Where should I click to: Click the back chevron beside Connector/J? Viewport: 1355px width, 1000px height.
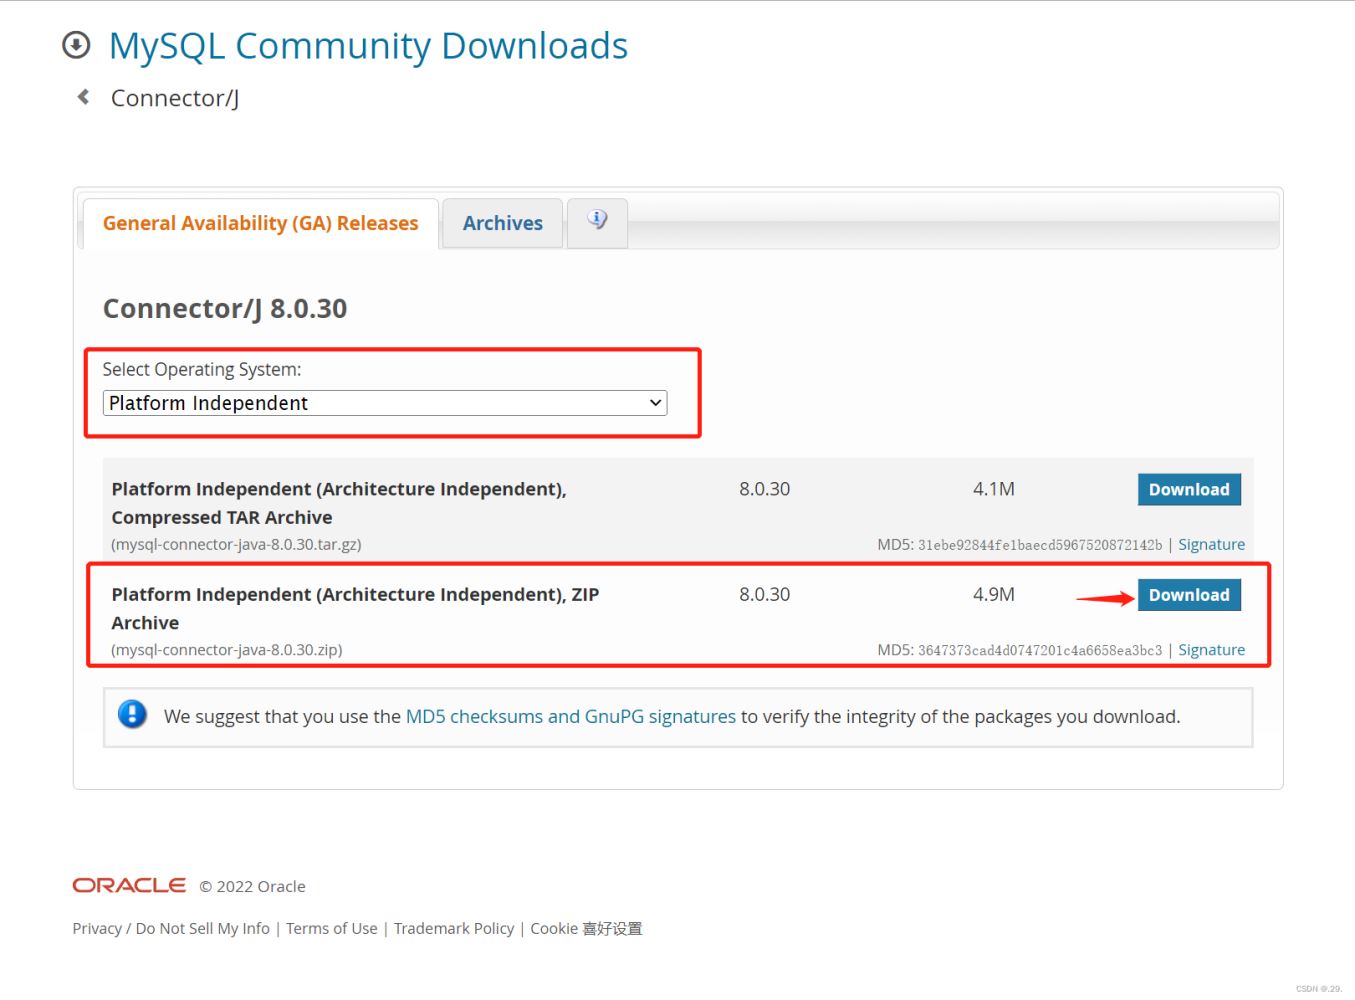(83, 97)
